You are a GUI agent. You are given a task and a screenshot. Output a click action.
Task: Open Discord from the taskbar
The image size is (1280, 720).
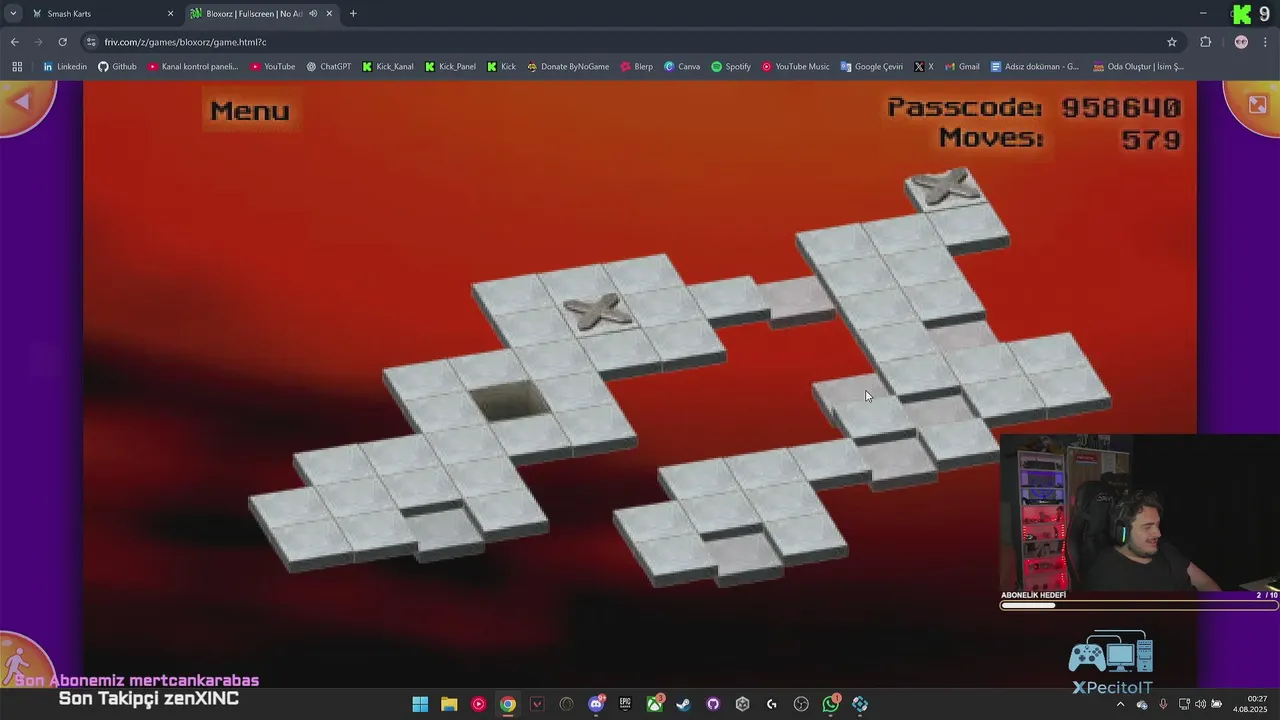[x=596, y=704]
